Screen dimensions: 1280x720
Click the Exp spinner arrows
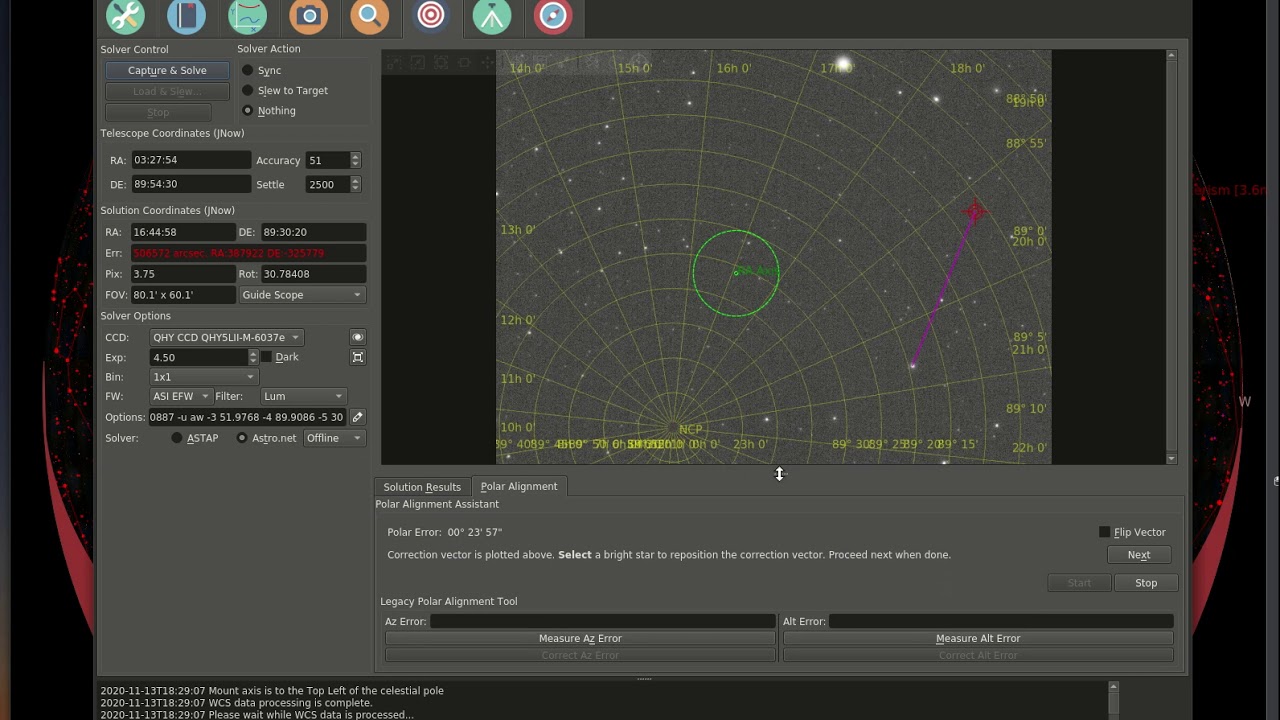[253, 357]
